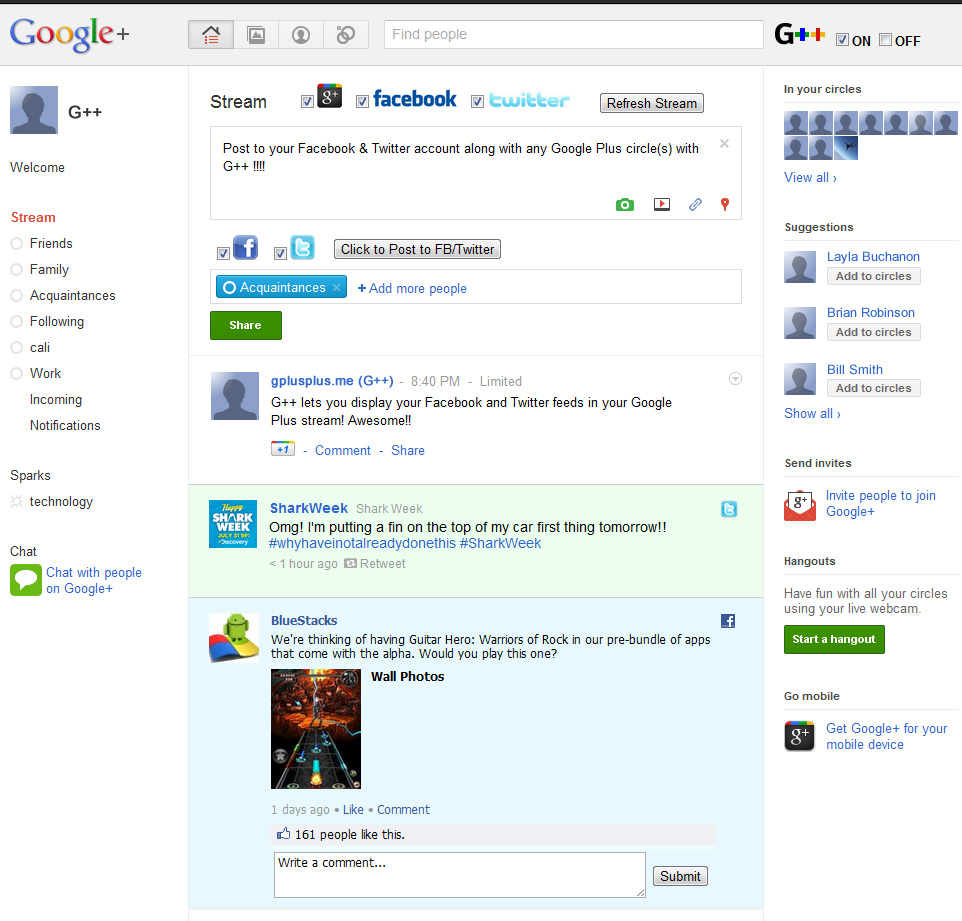The width and height of the screenshot is (962, 921).
Task: Open the Home stream icon
Action: 211,34
